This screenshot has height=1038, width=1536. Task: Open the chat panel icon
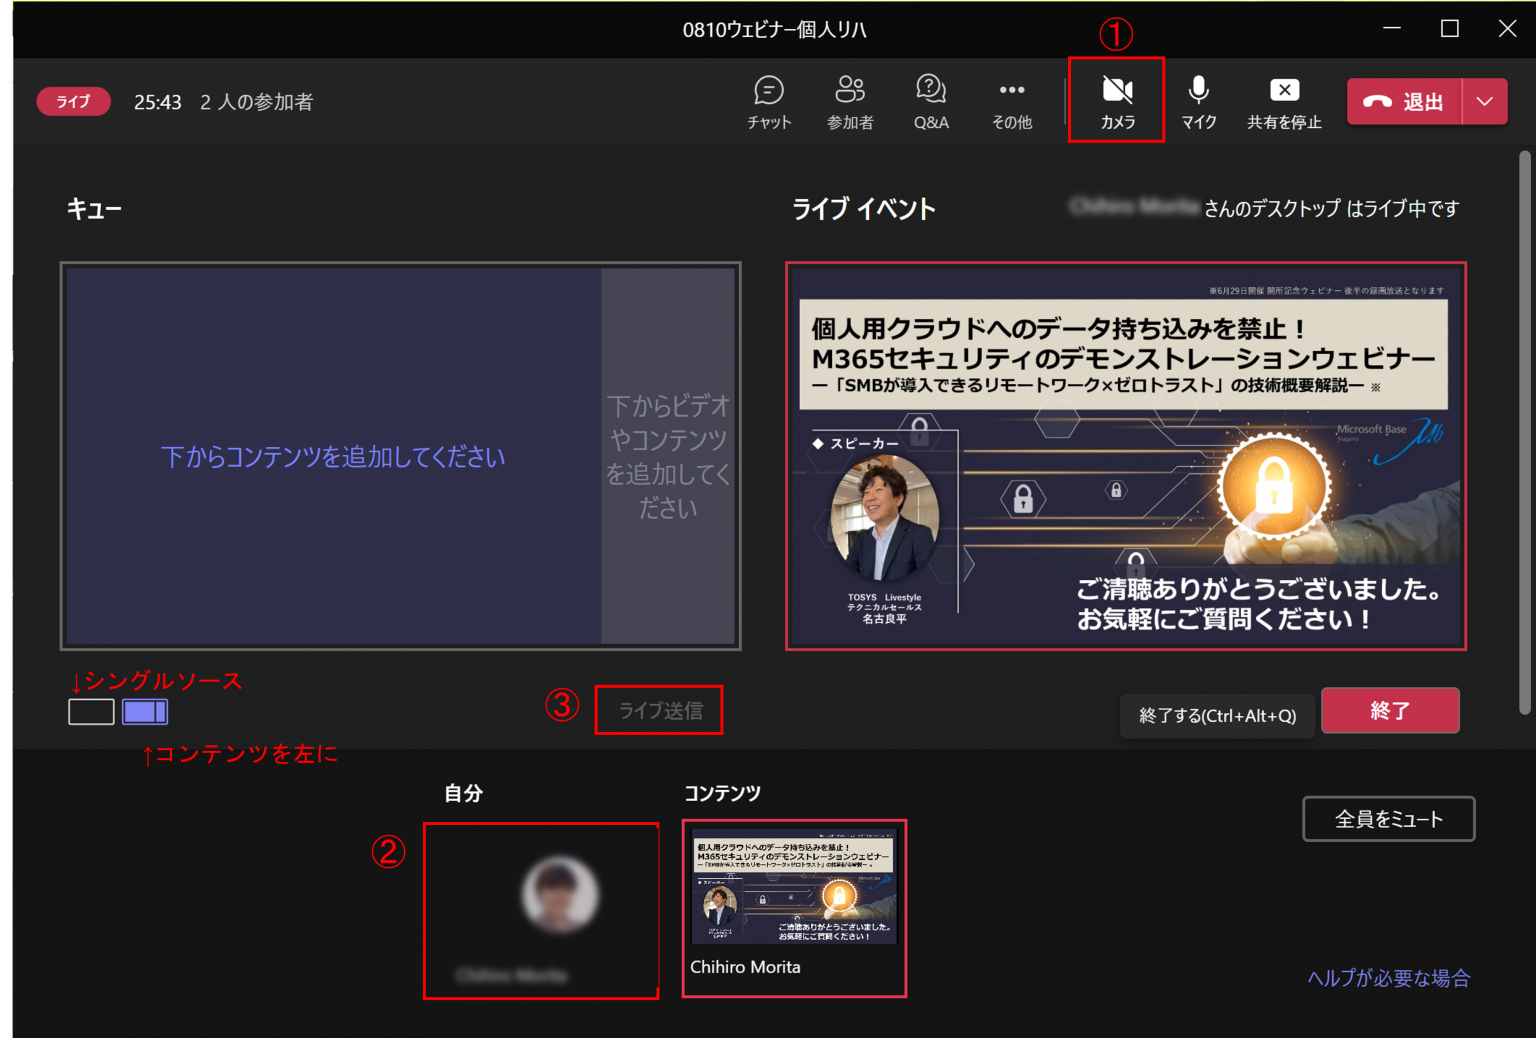[769, 101]
